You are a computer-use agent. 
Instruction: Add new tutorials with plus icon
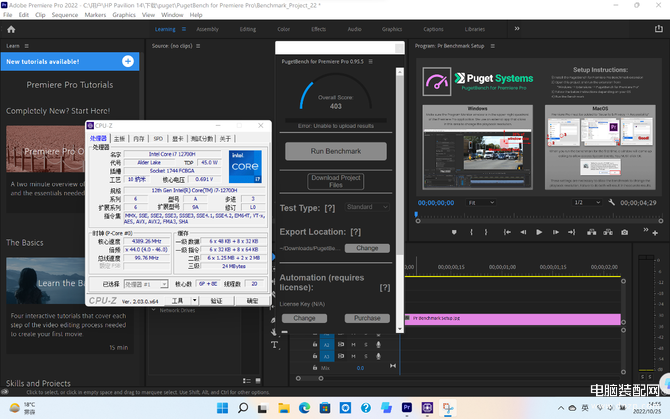tap(128, 62)
